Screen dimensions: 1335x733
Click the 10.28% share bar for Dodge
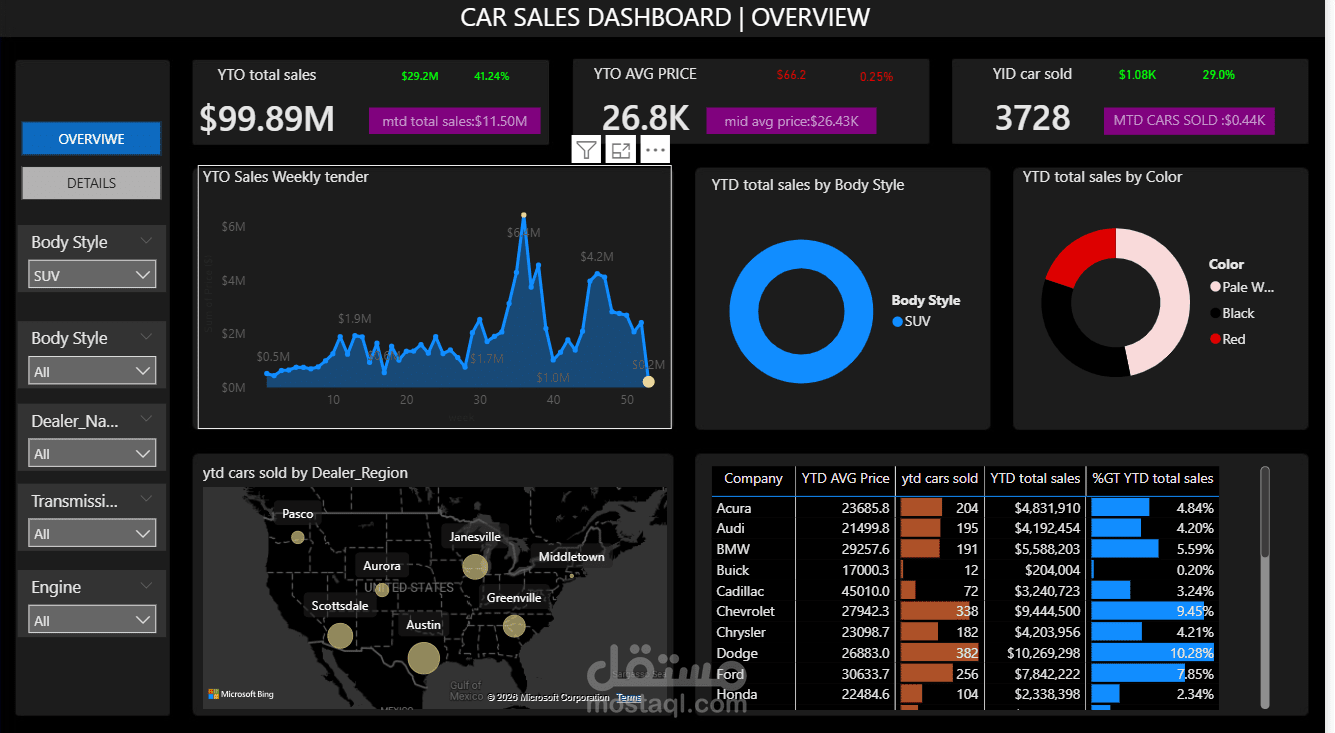coord(1152,653)
